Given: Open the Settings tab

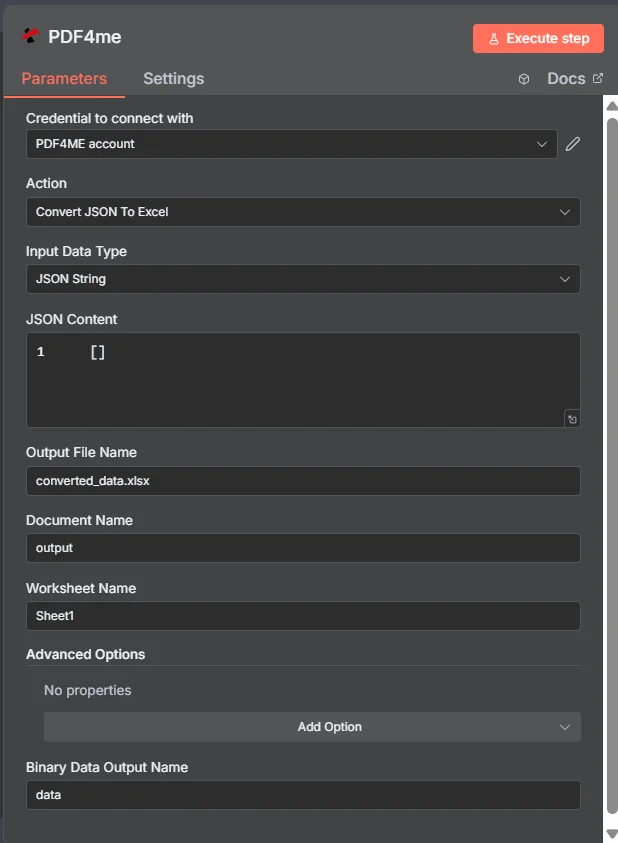Looking at the screenshot, I should point(174,78).
